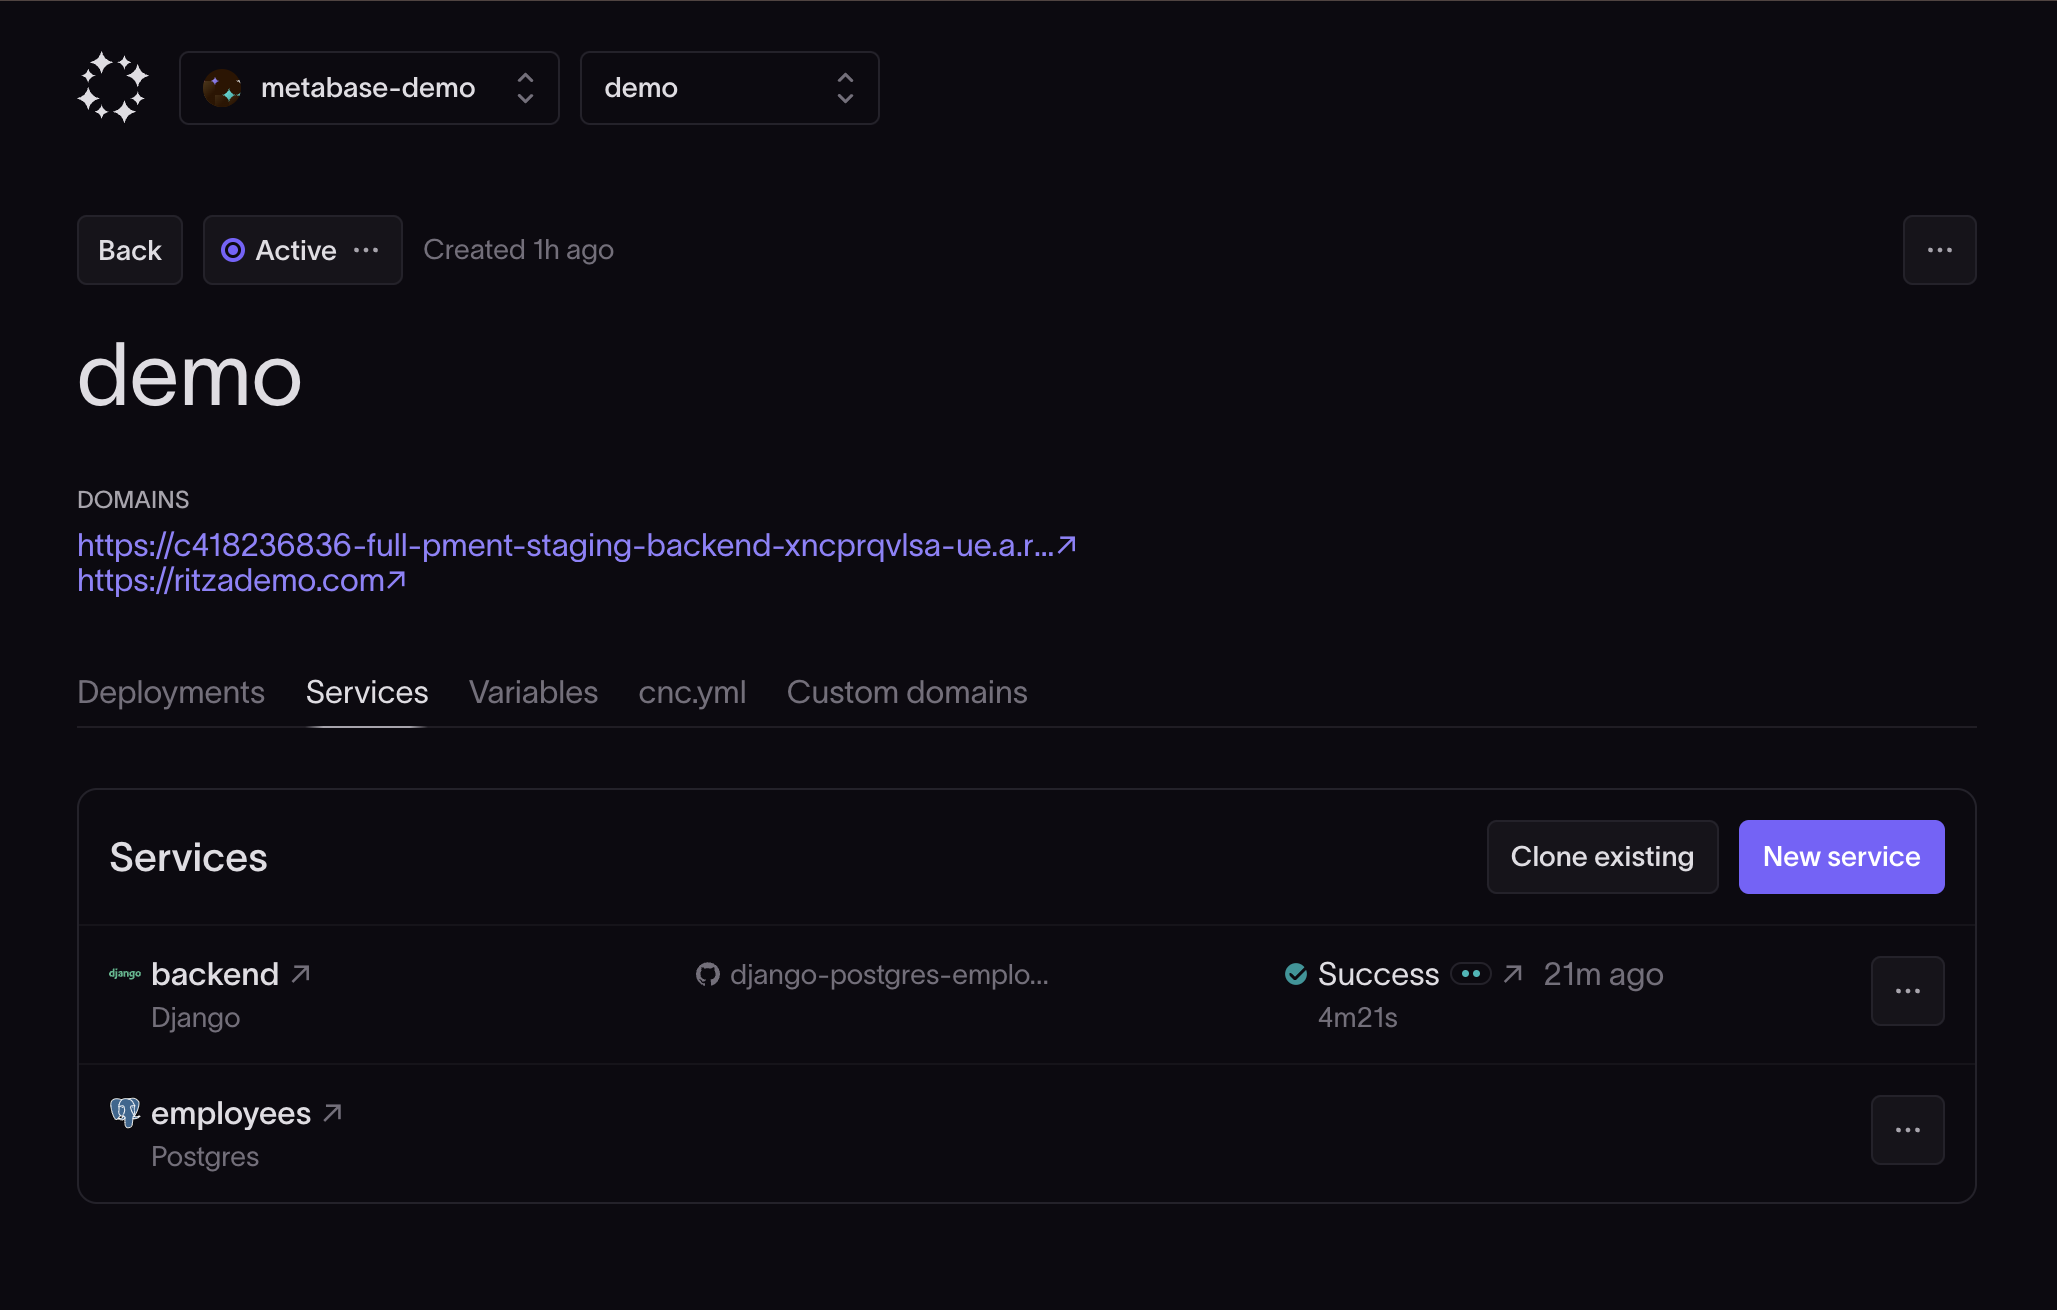Screen dimensions: 2057x1310
Task: Open page-level more options menu
Action: coord(1940,250)
